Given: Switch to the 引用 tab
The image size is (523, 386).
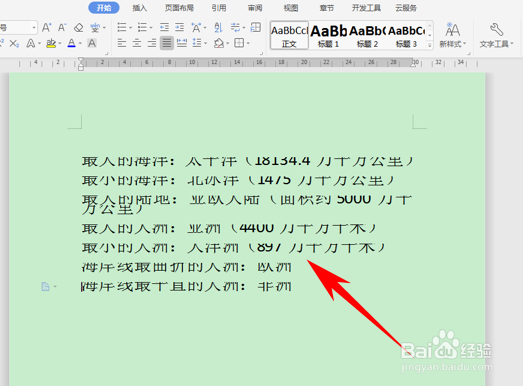Looking at the screenshot, I should [x=219, y=8].
